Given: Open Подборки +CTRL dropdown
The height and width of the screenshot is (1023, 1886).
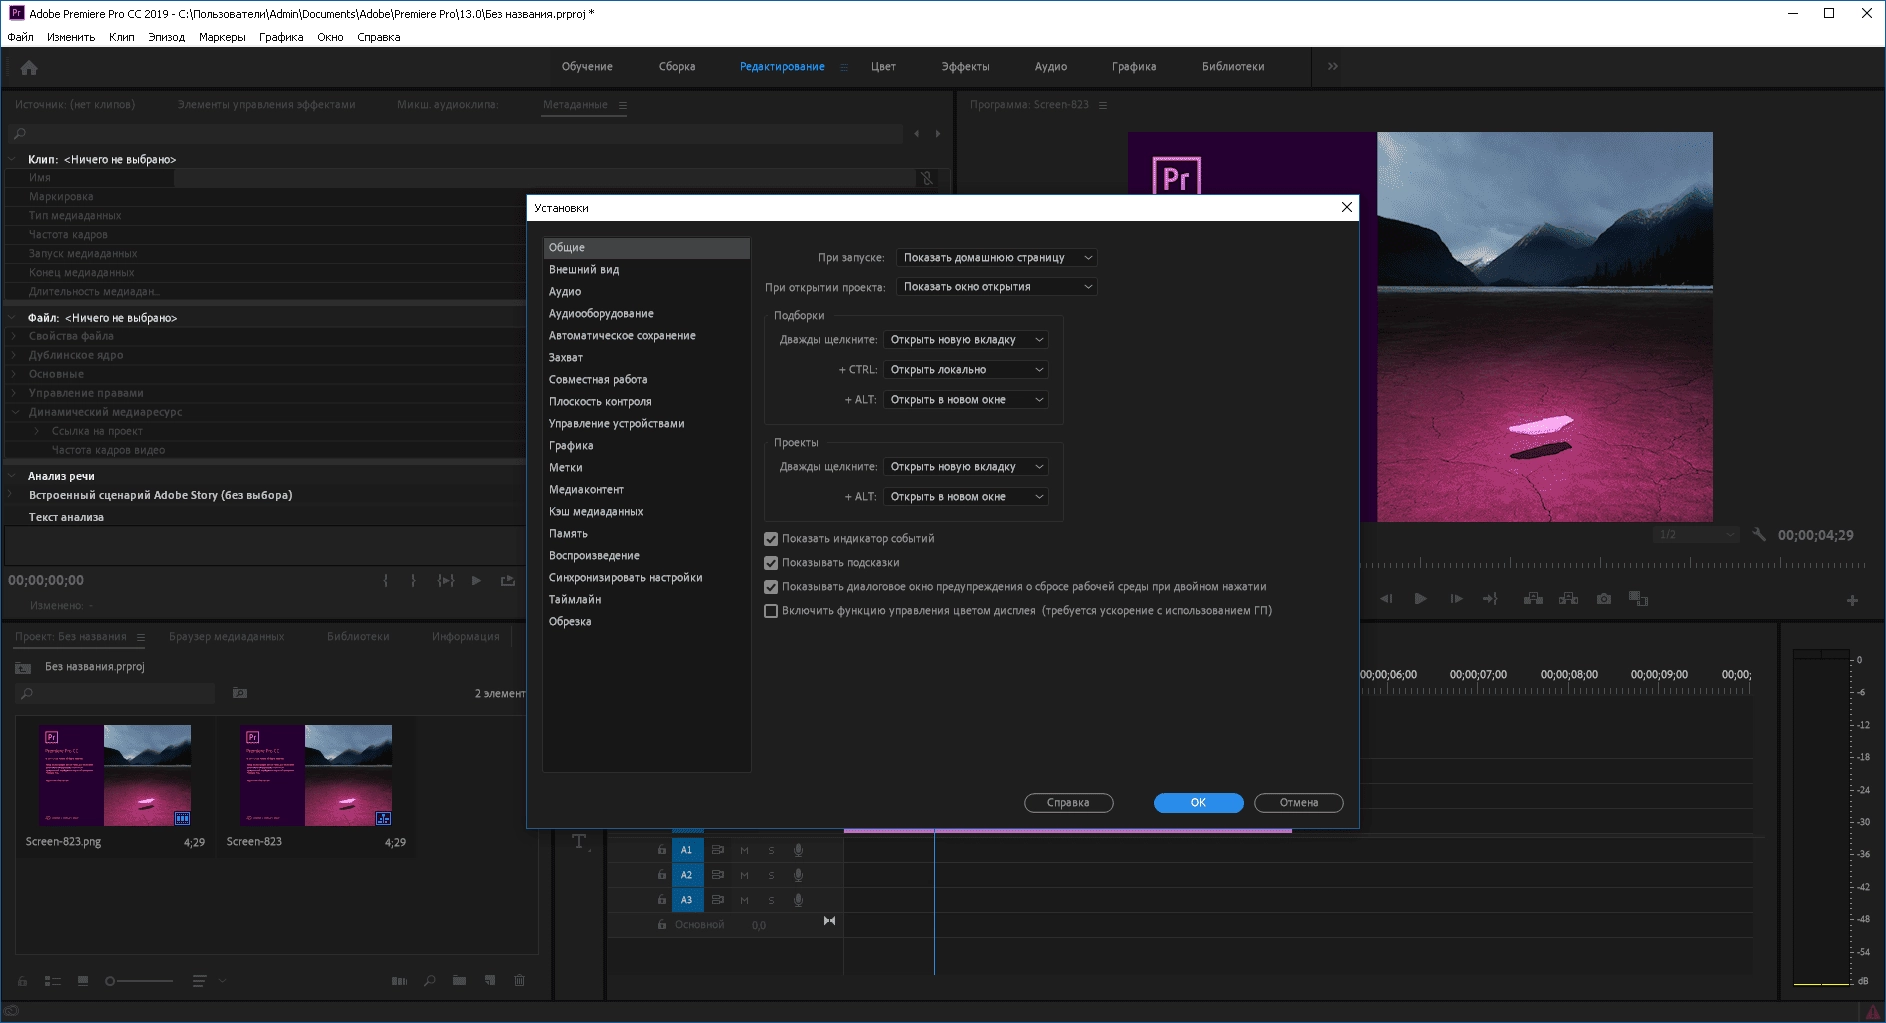Looking at the screenshot, I should pyautogui.click(x=966, y=370).
